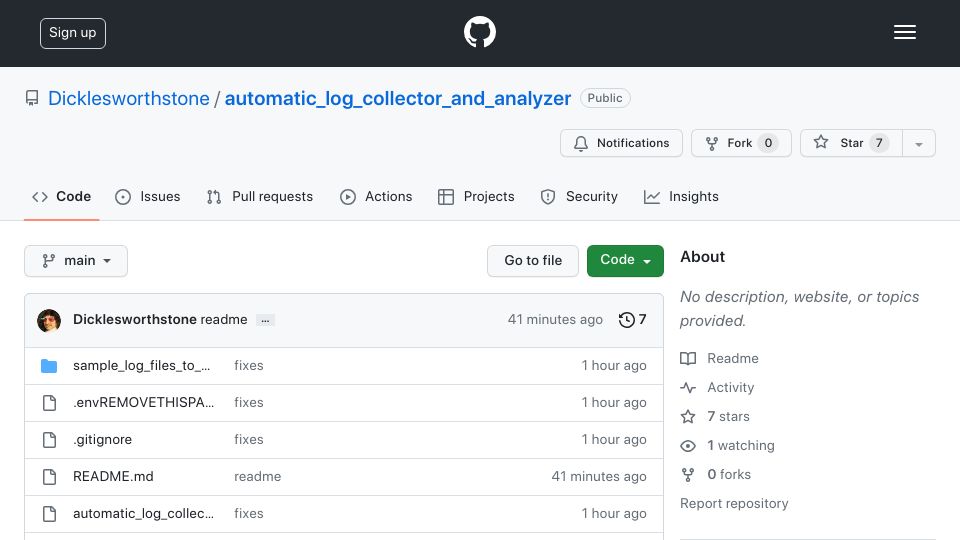
Task: Fork the repository
Action: click(x=741, y=143)
